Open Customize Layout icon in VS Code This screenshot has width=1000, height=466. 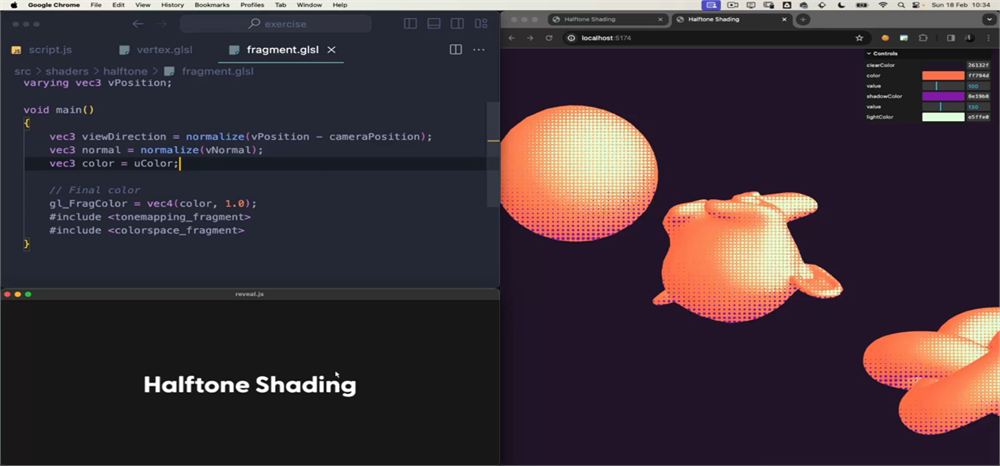pos(482,24)
